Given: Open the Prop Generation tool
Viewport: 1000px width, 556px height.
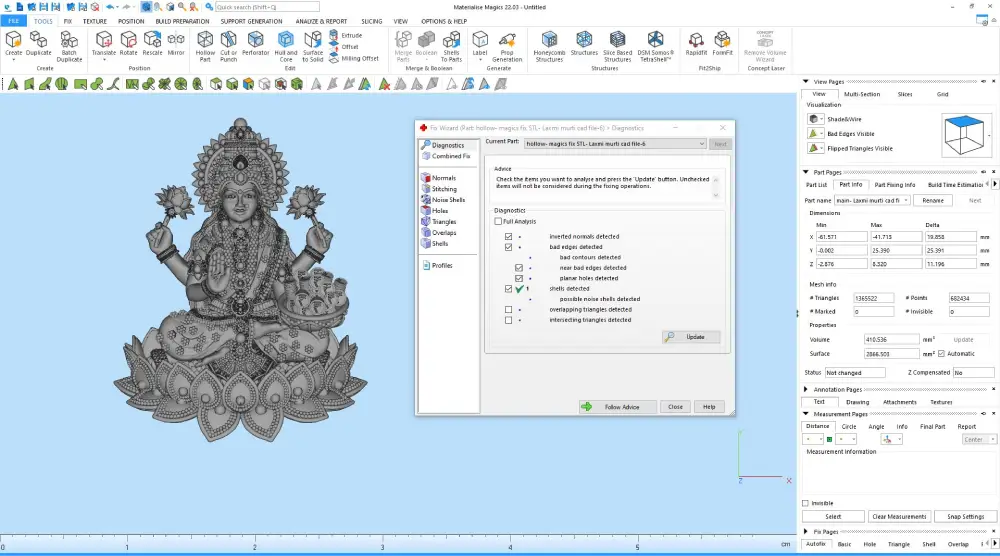Looking at the screenshot, I should pyautogui.click(x=507, y=47).
